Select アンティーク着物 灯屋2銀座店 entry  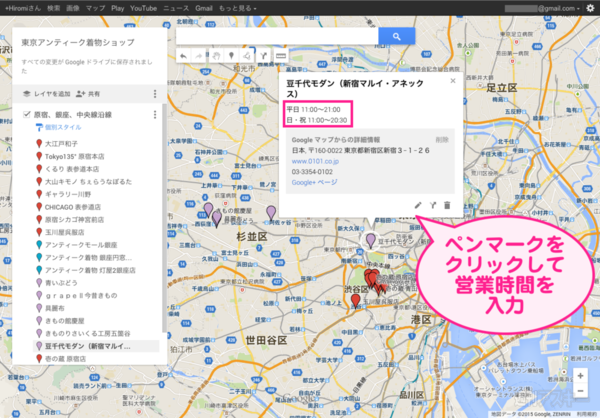point(90,270)
